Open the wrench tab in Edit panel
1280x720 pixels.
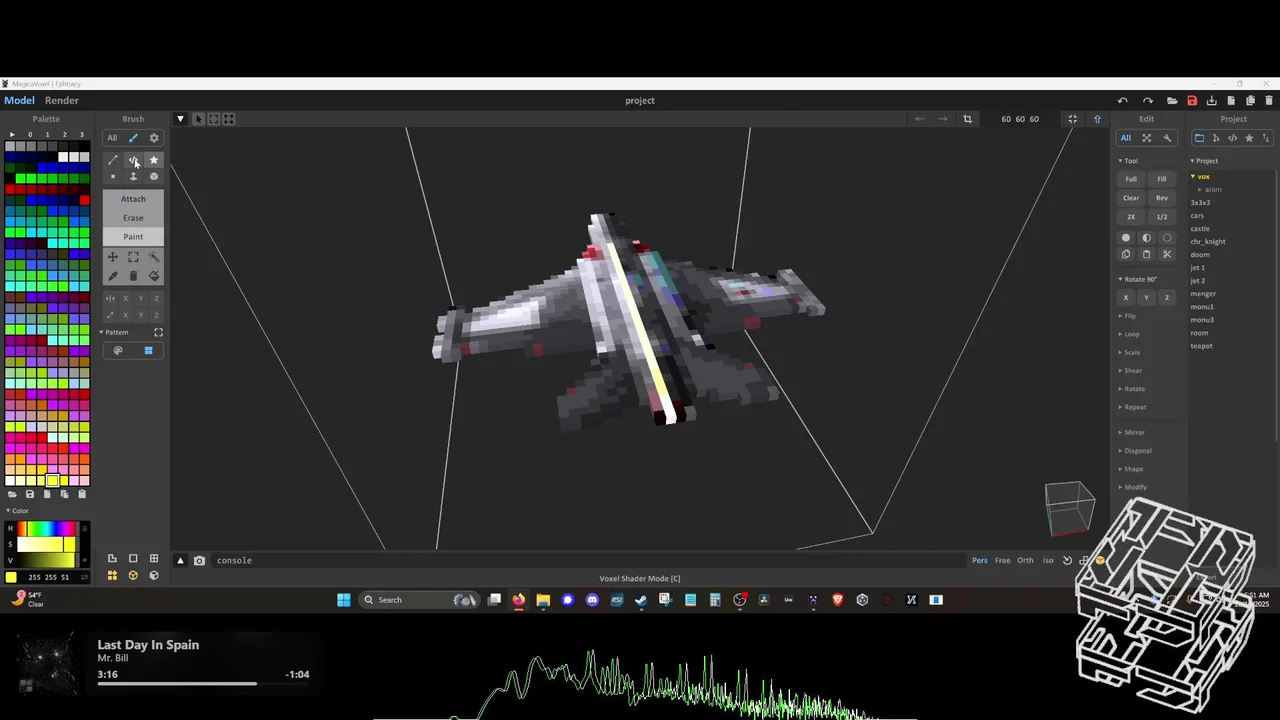[x=1167, y=138]
